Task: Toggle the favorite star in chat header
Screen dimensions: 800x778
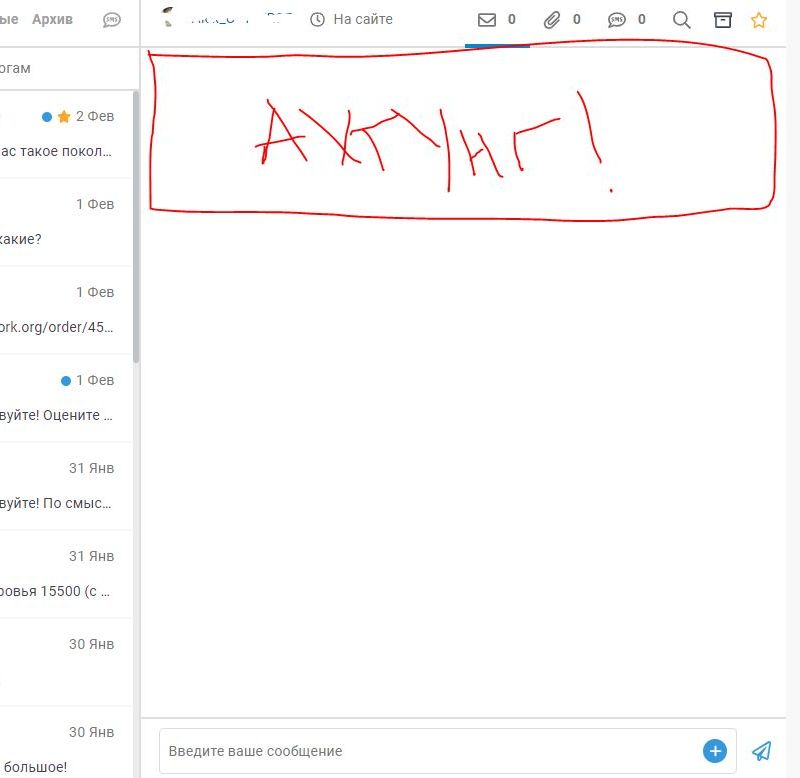Action: click(x=759, y=20)
